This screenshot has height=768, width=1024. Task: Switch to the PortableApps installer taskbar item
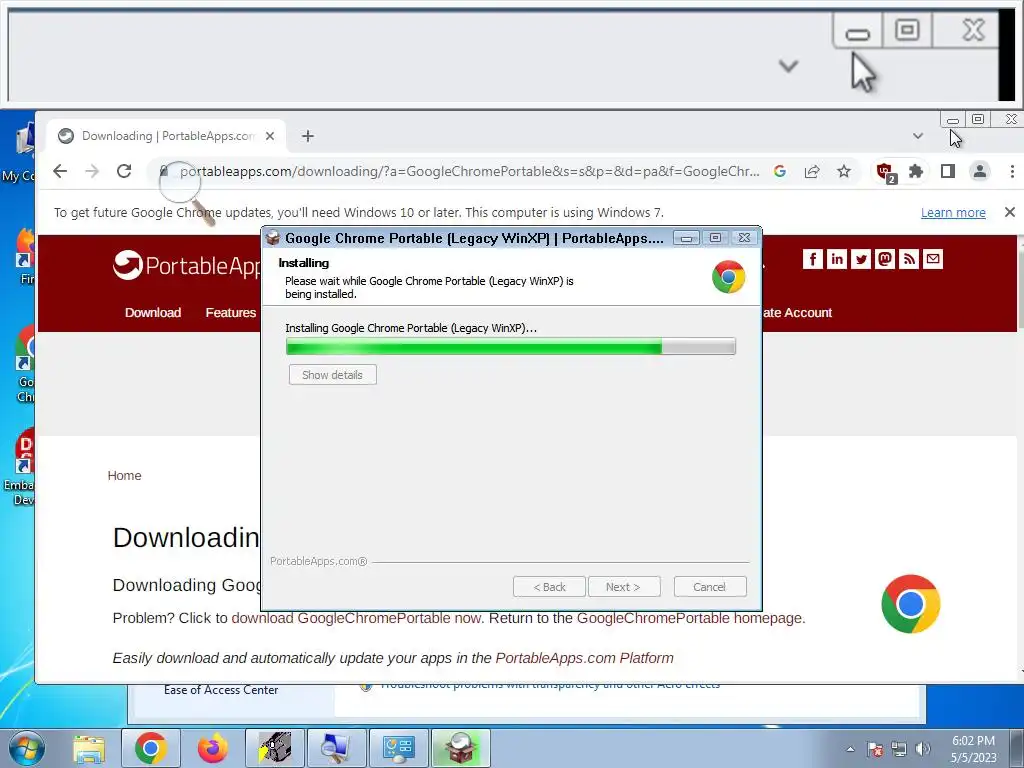click(461, 748)
